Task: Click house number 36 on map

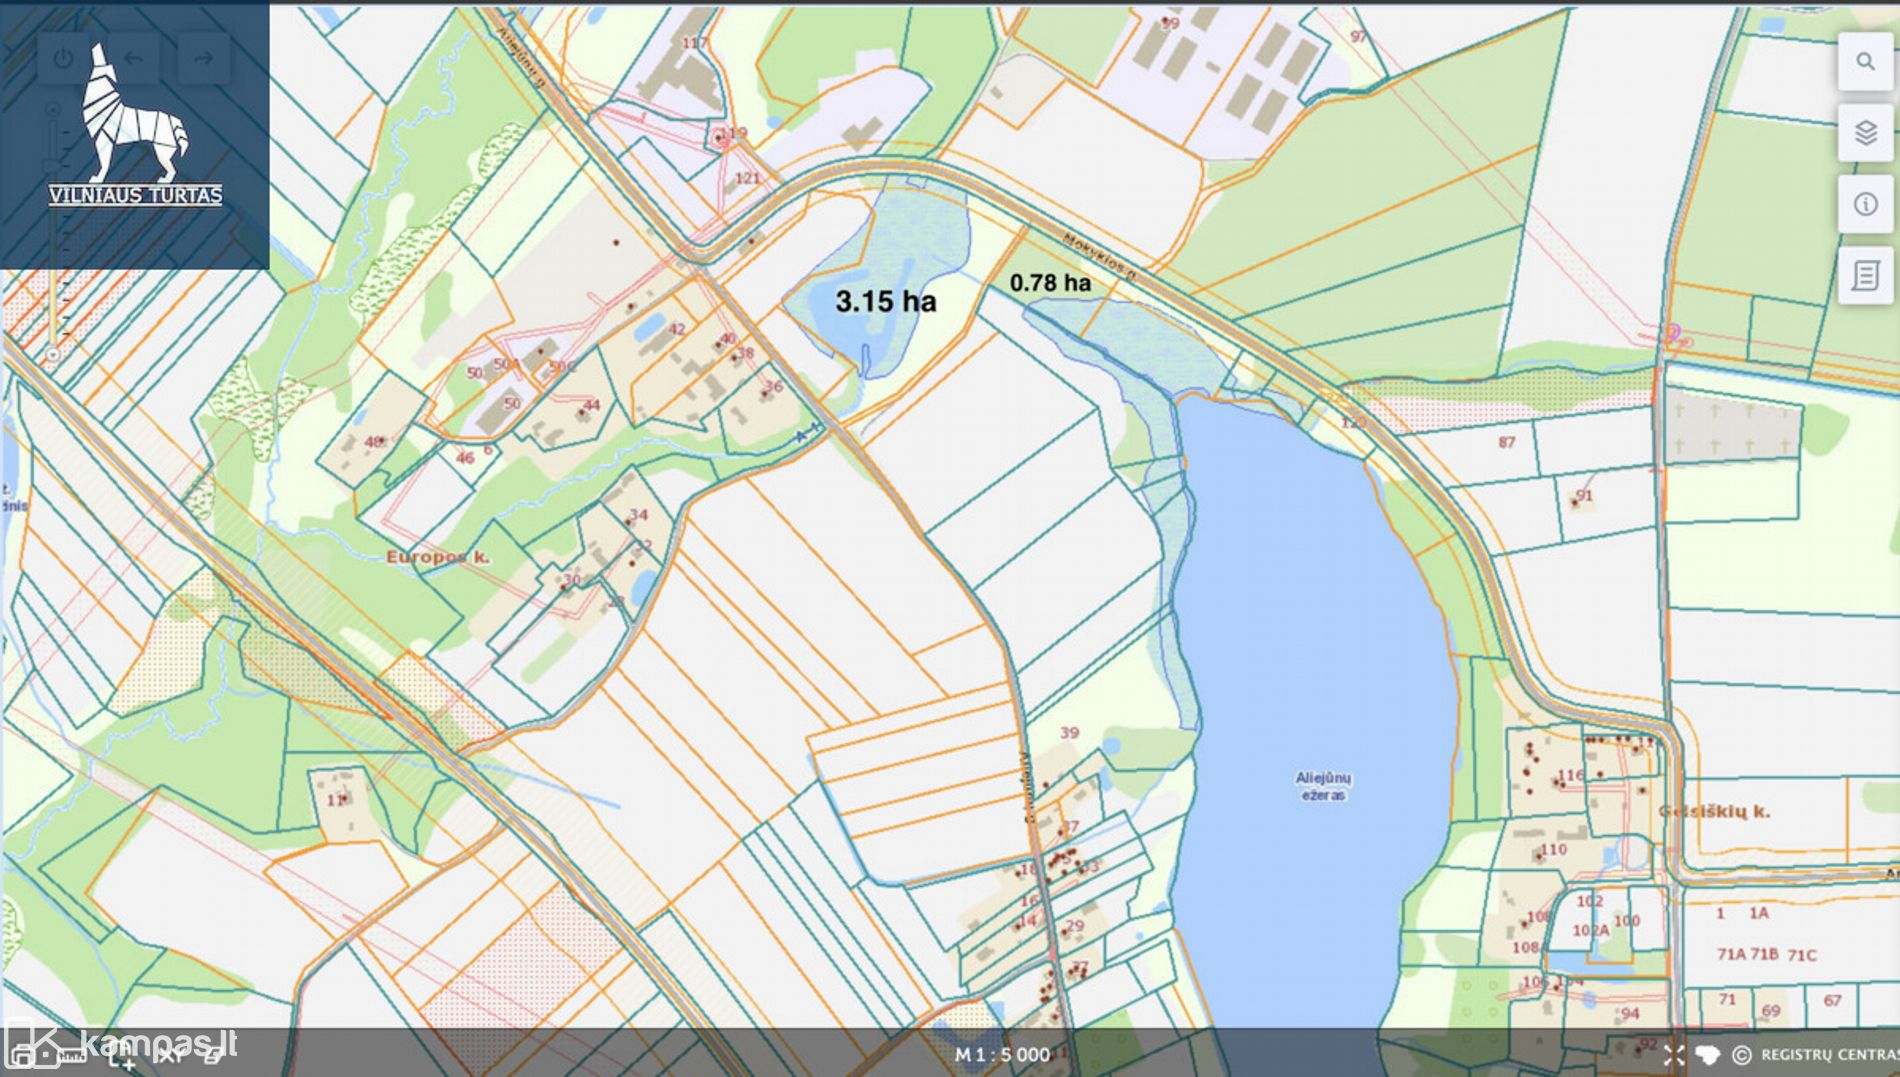Action: [x=773, y=386]
